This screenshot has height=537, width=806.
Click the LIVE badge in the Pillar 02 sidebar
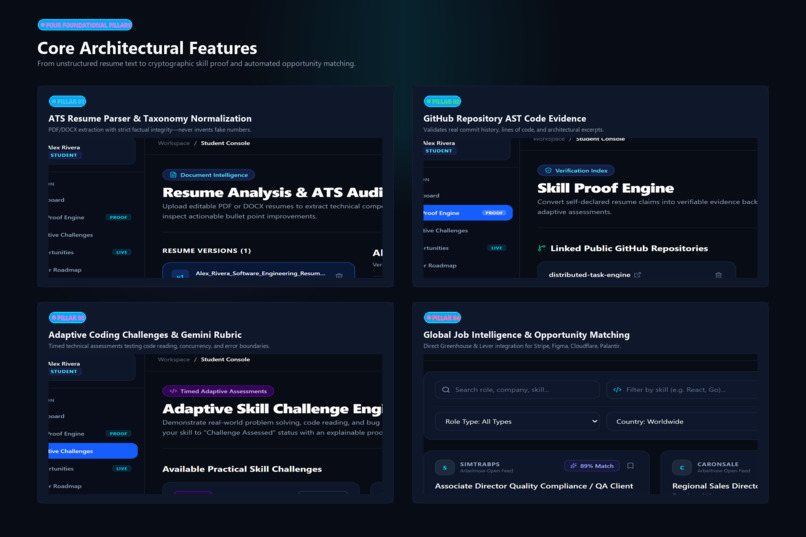point(497,248)
